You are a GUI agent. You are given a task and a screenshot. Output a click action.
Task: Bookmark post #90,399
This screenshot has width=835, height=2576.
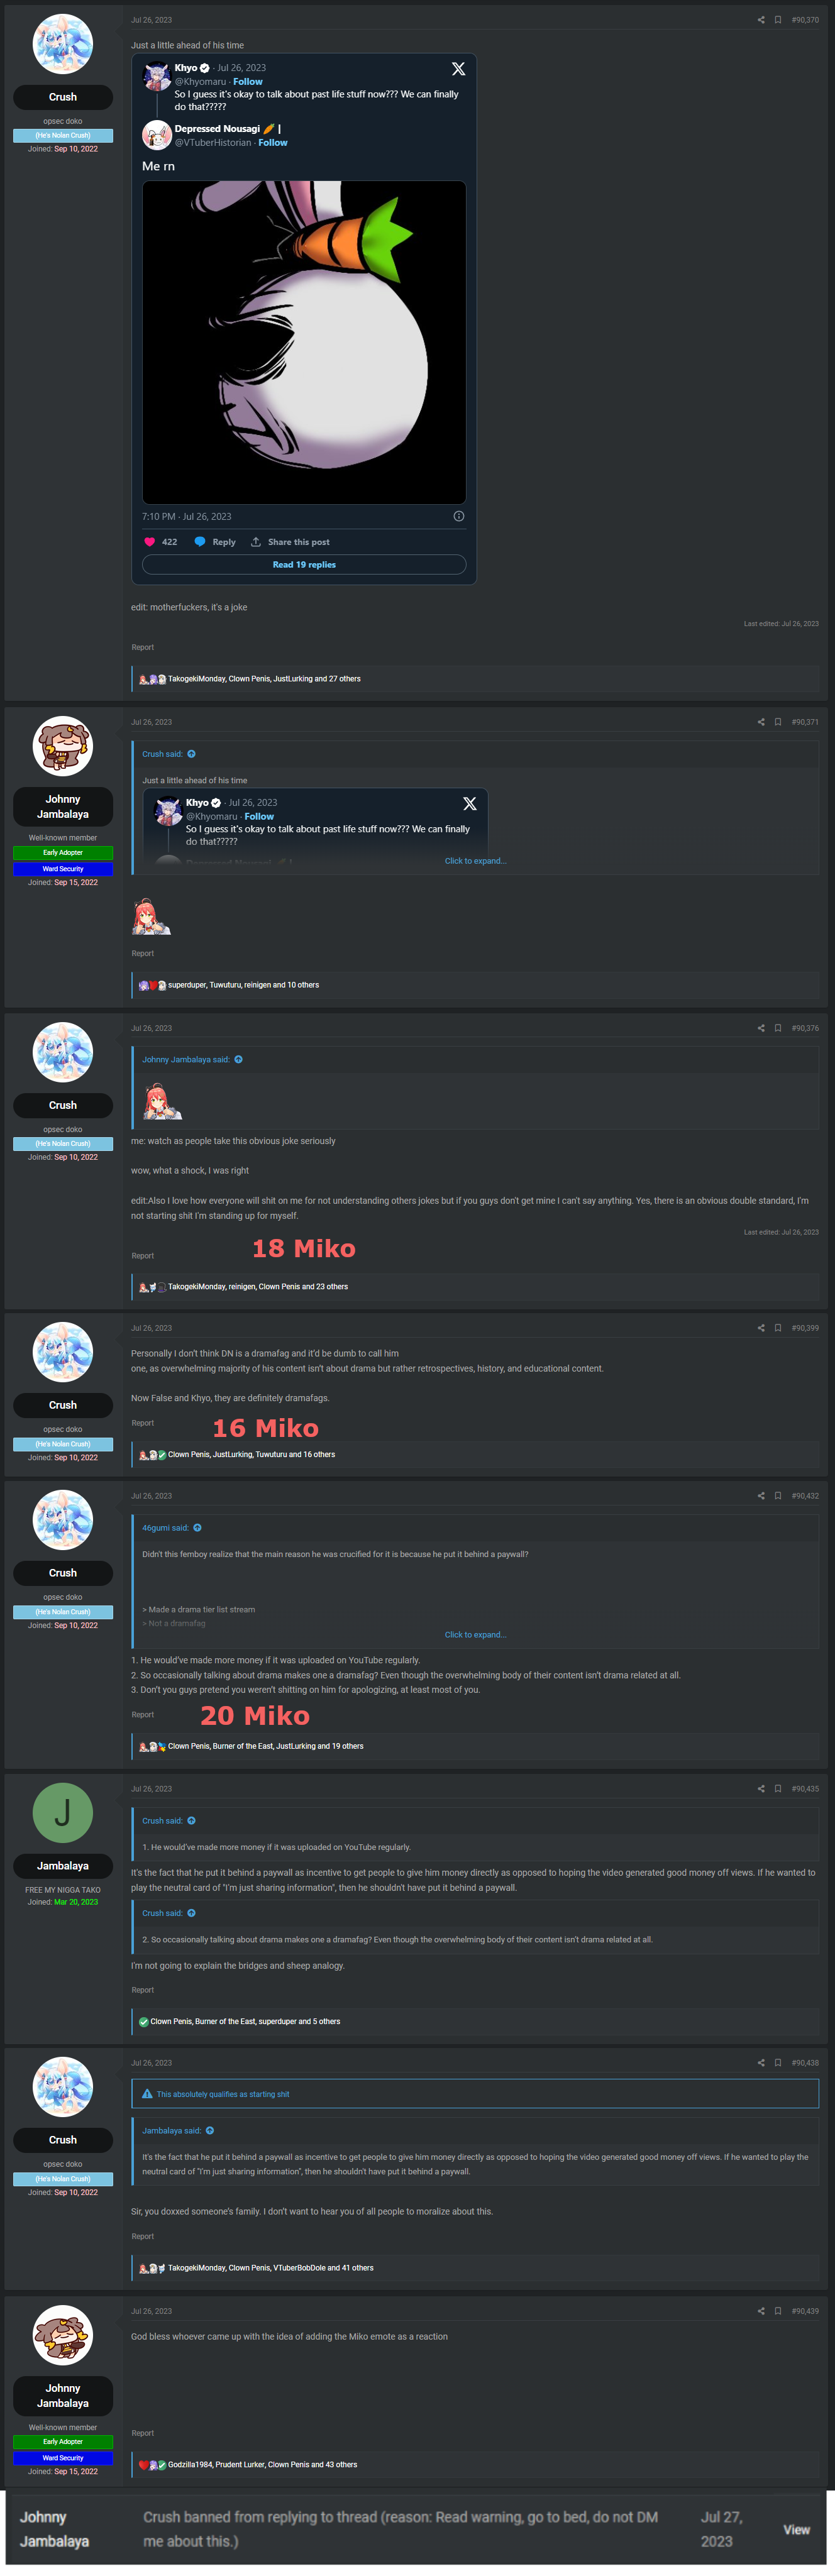(778, 1328)
